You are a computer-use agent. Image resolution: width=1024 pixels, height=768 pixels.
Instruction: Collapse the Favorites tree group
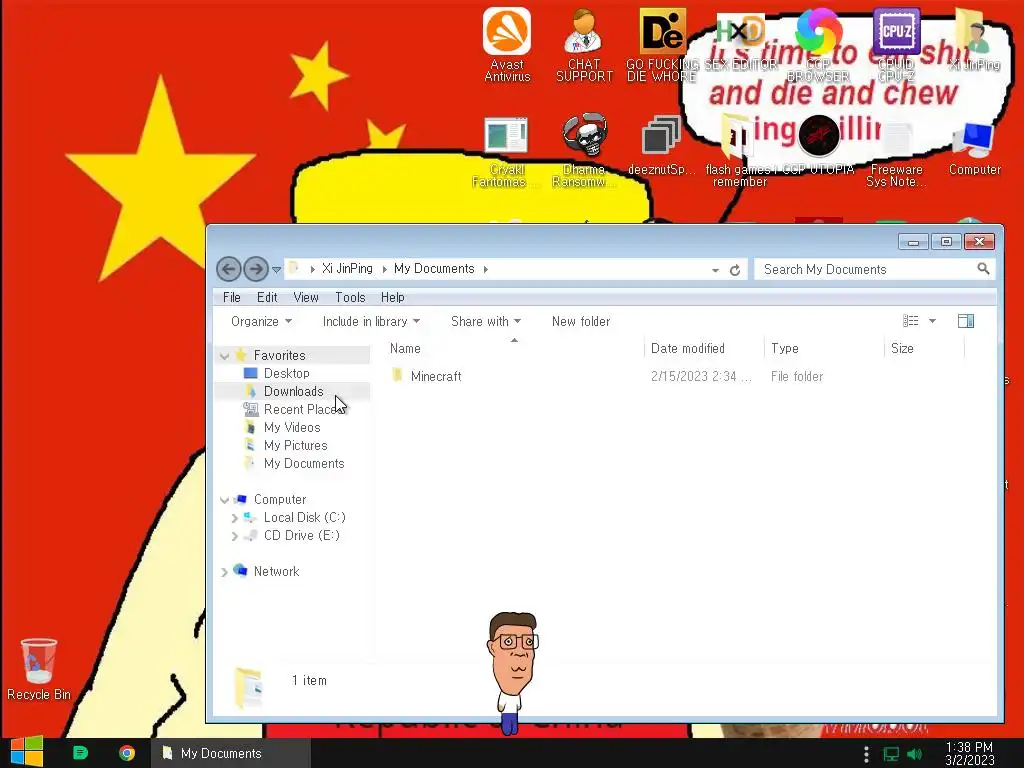click(x=224, y=356)
